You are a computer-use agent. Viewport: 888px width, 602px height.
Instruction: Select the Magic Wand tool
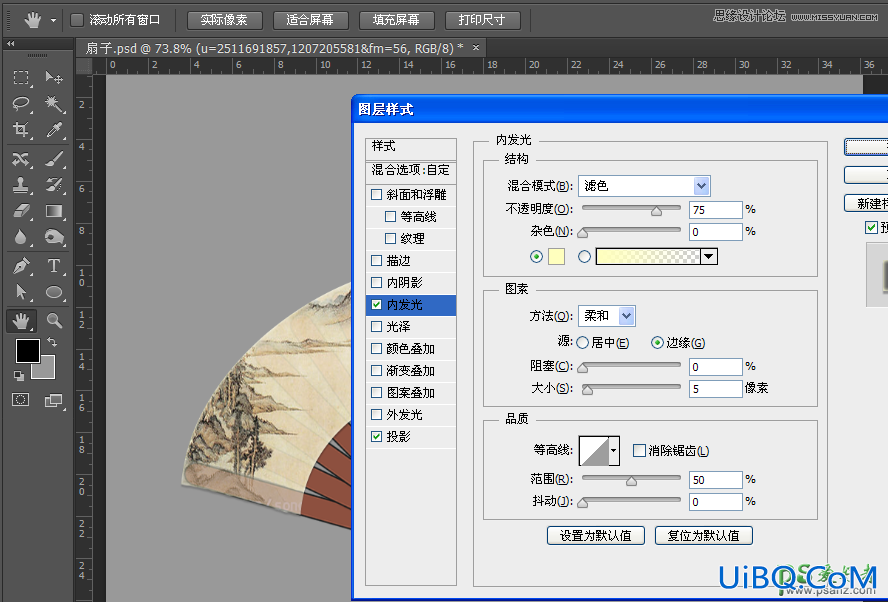point(54,103)
